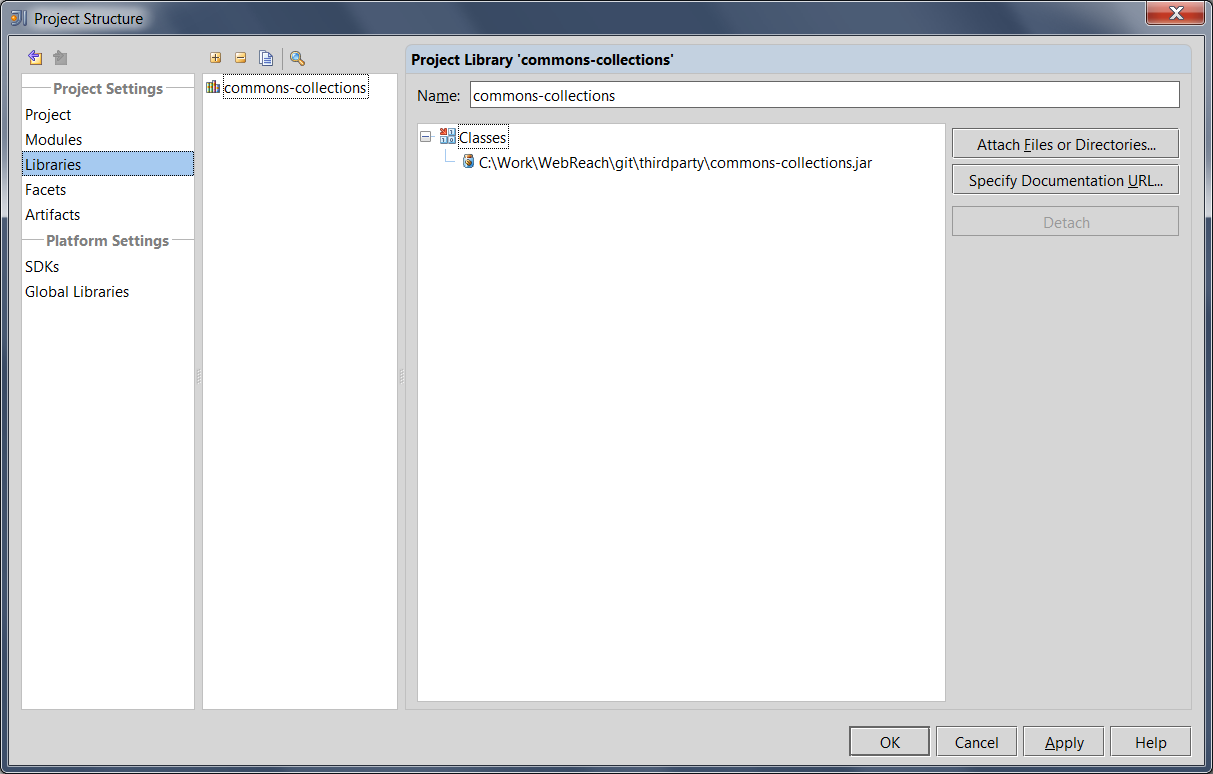Click Attach Files or Directories button
The height and width of the screenshot is (774, 1213).
(1066, 144)
